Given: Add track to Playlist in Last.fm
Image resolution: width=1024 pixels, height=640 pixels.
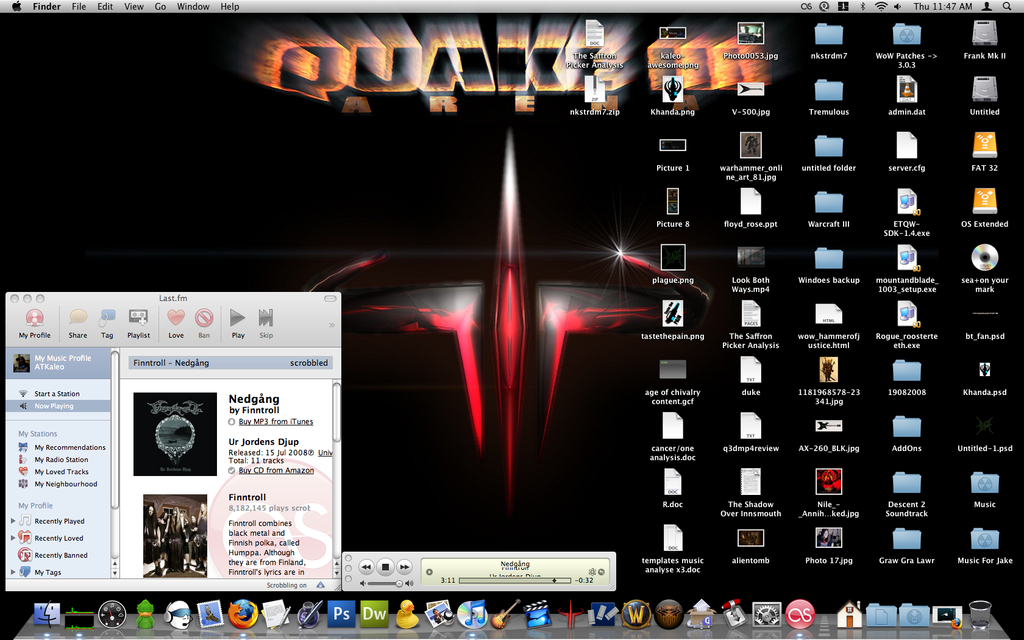Looking at the screenshot, I should [x=138, y=324].
